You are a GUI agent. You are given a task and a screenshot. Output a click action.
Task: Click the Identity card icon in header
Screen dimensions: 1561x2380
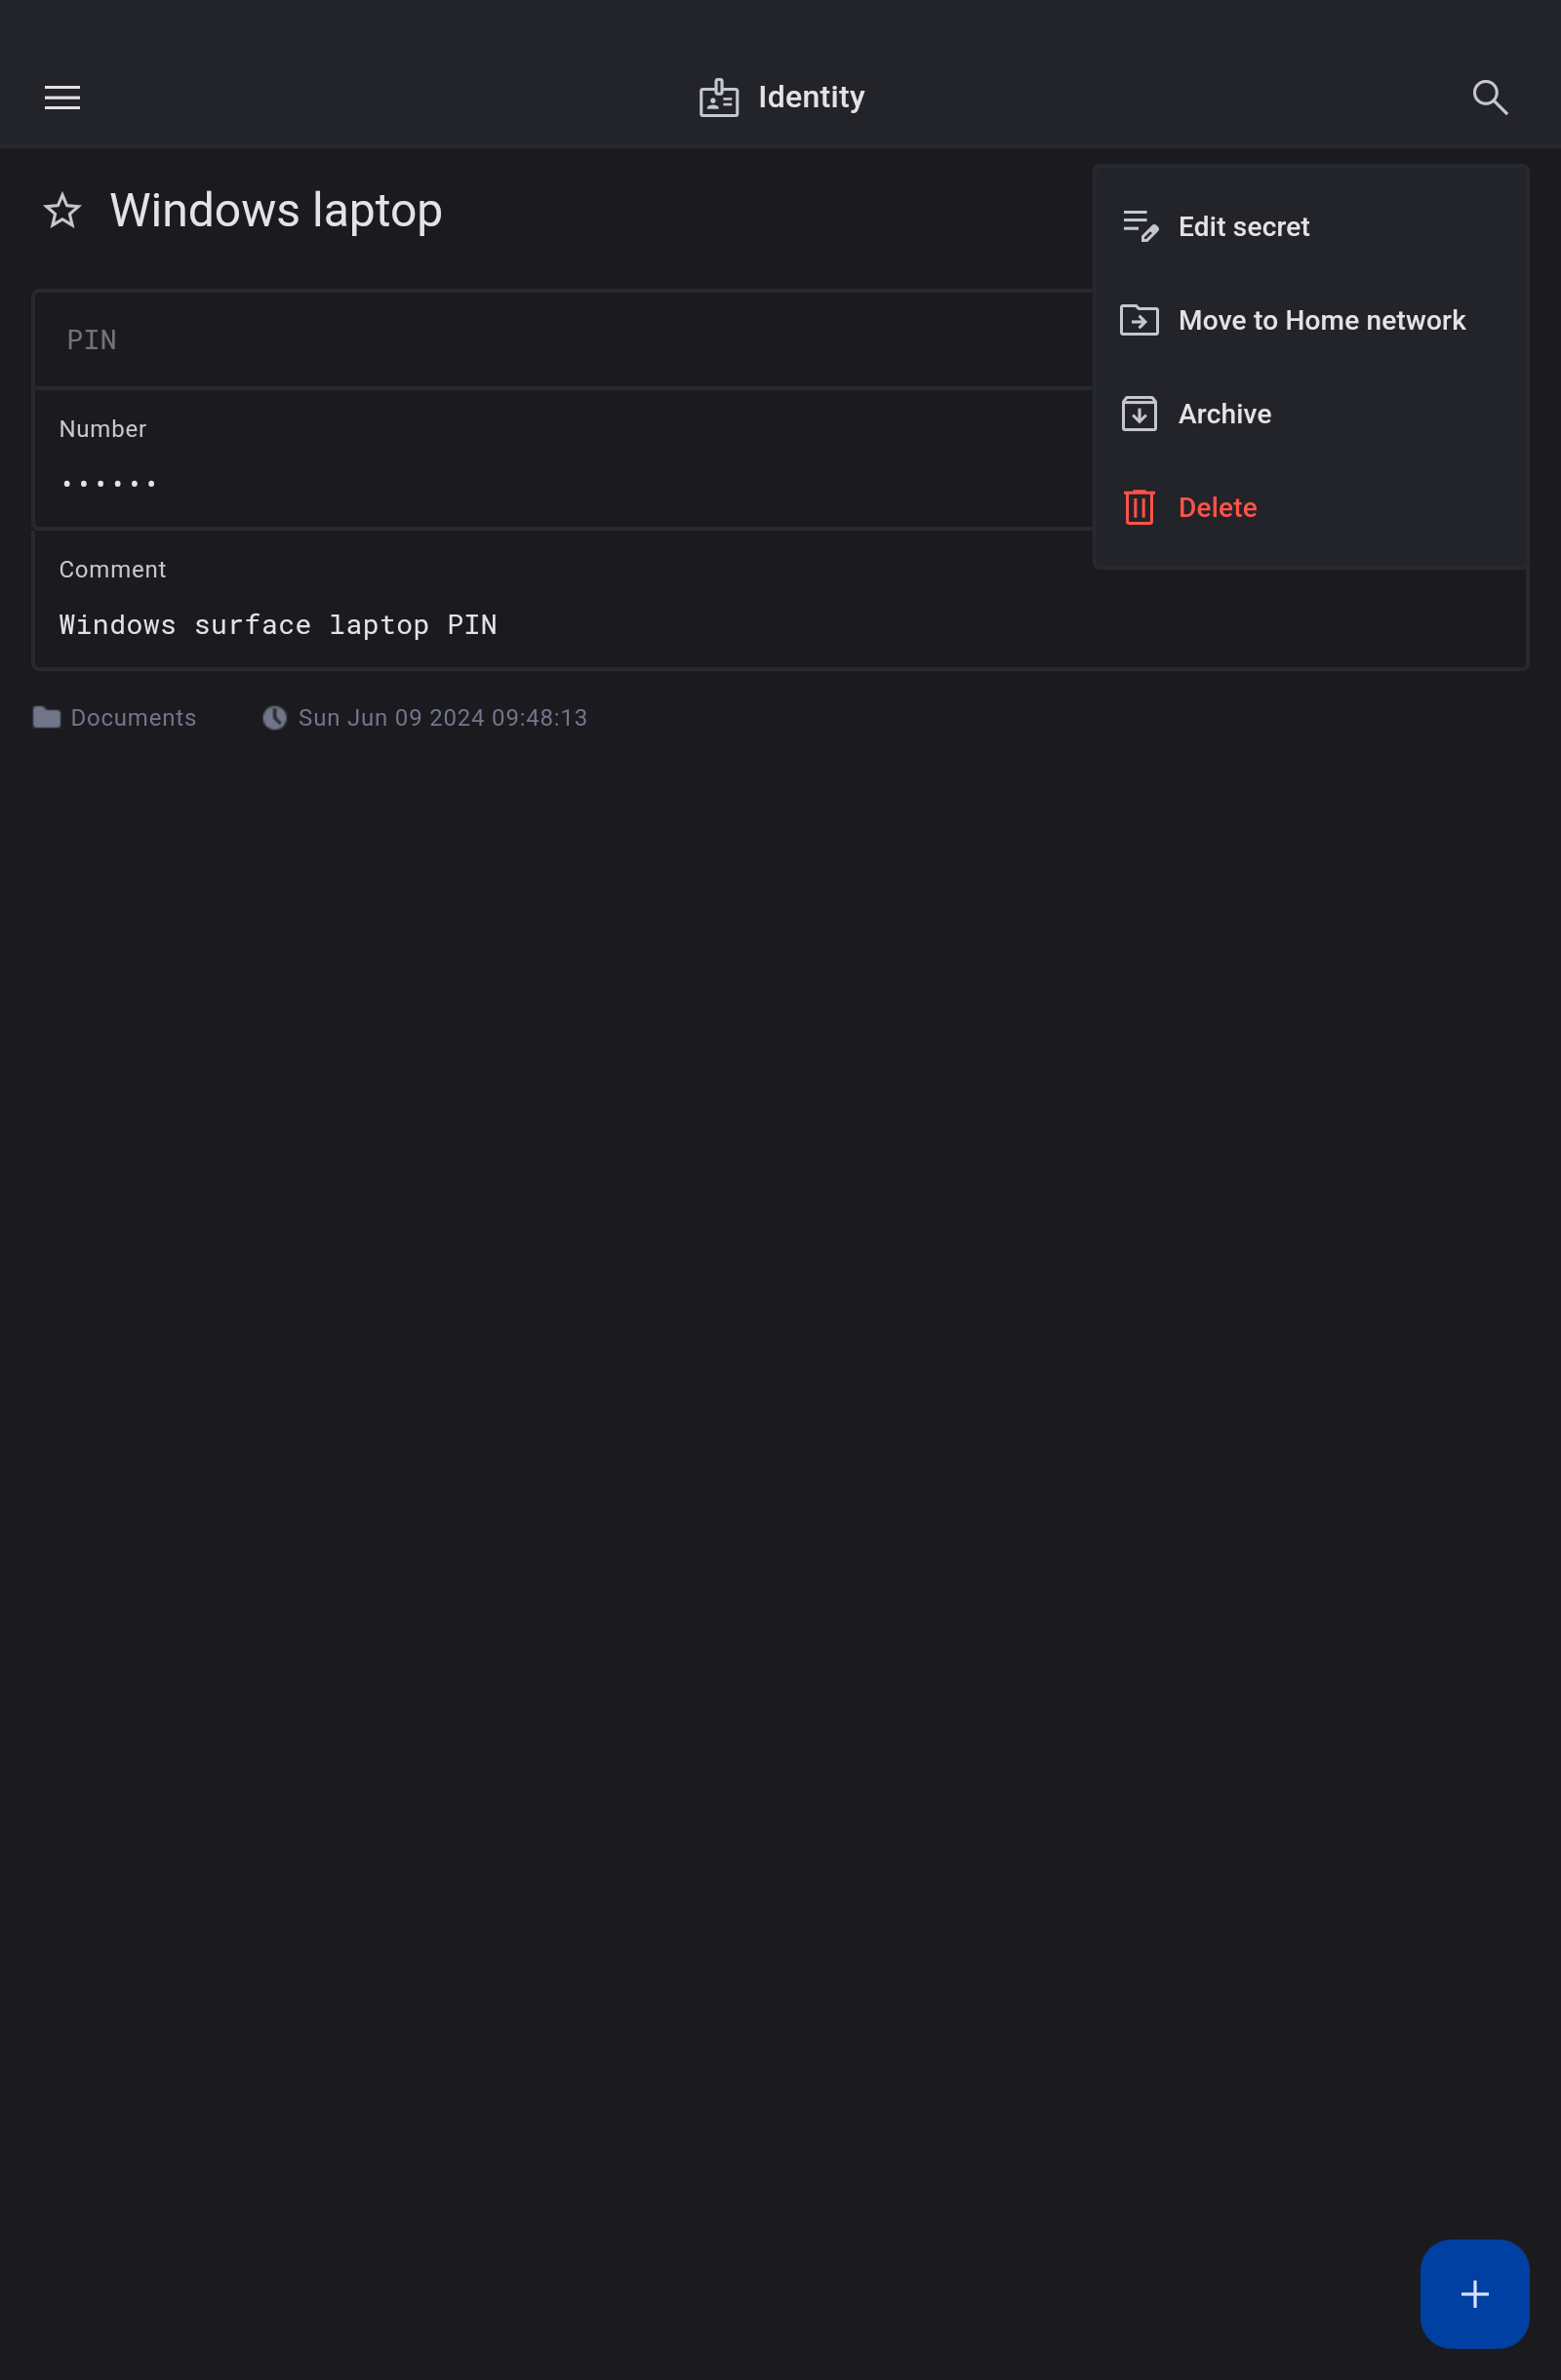[x=719, y=98]
